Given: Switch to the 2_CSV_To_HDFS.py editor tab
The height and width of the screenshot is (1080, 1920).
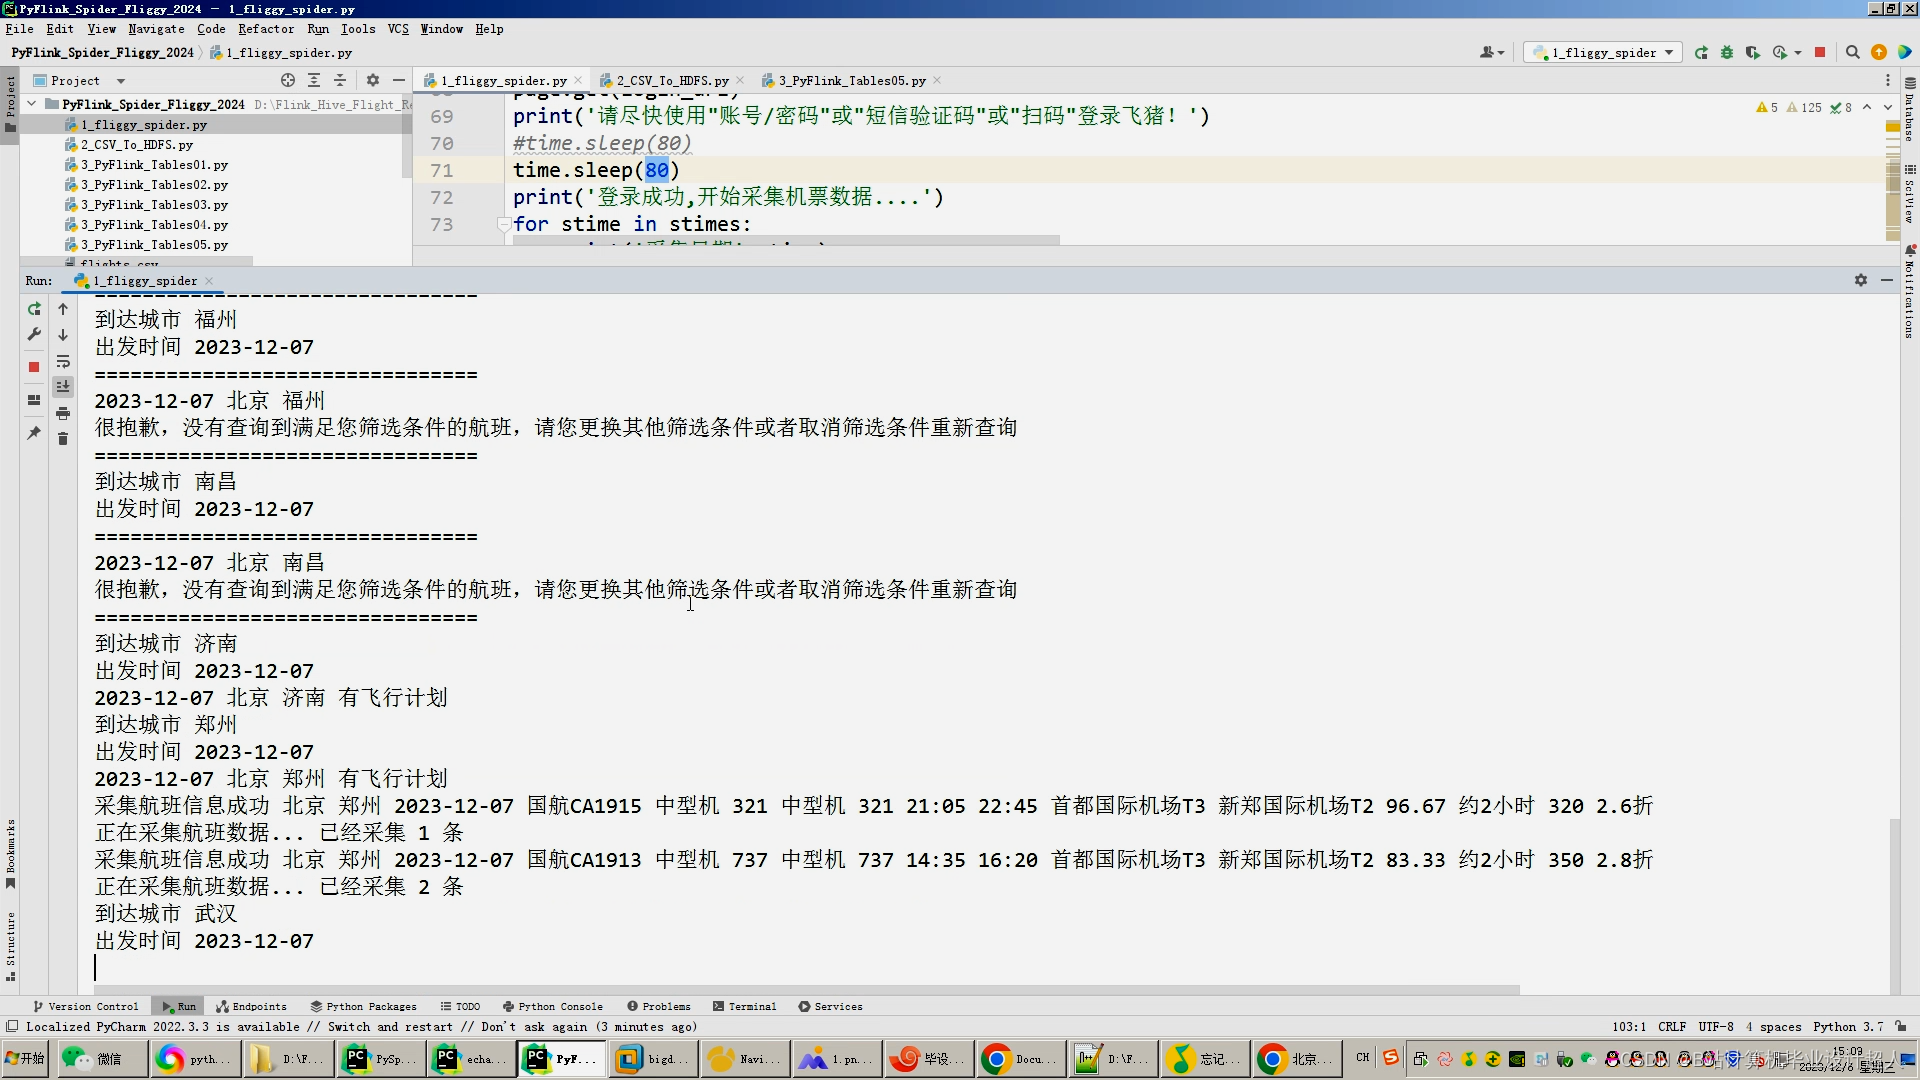Looking at the screenshot, I should (x=671, y=81).
